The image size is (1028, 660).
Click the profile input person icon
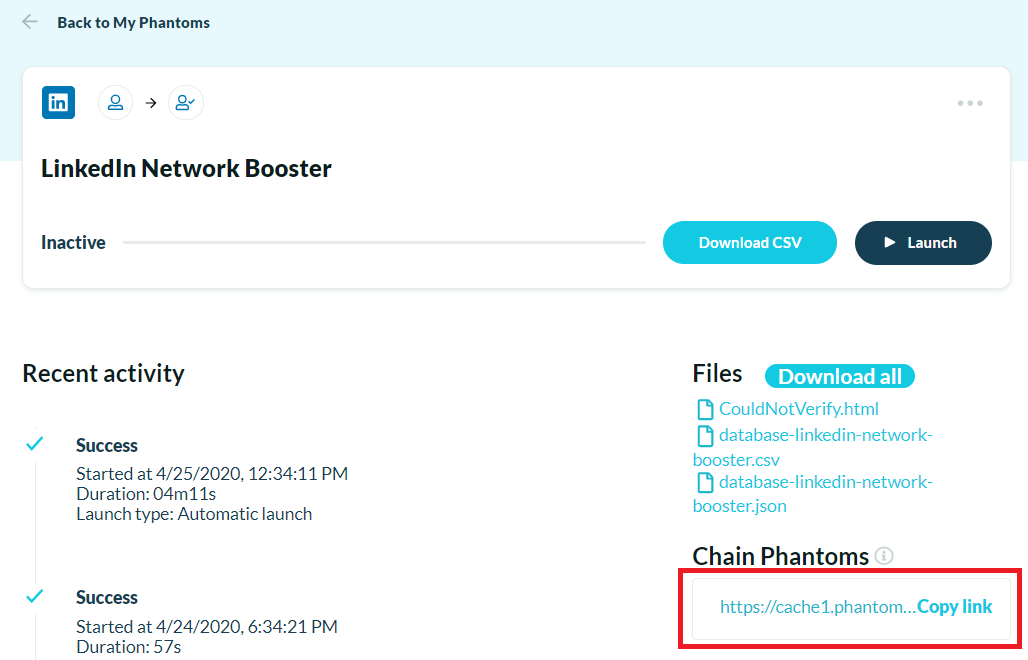[x=115, y=102]
